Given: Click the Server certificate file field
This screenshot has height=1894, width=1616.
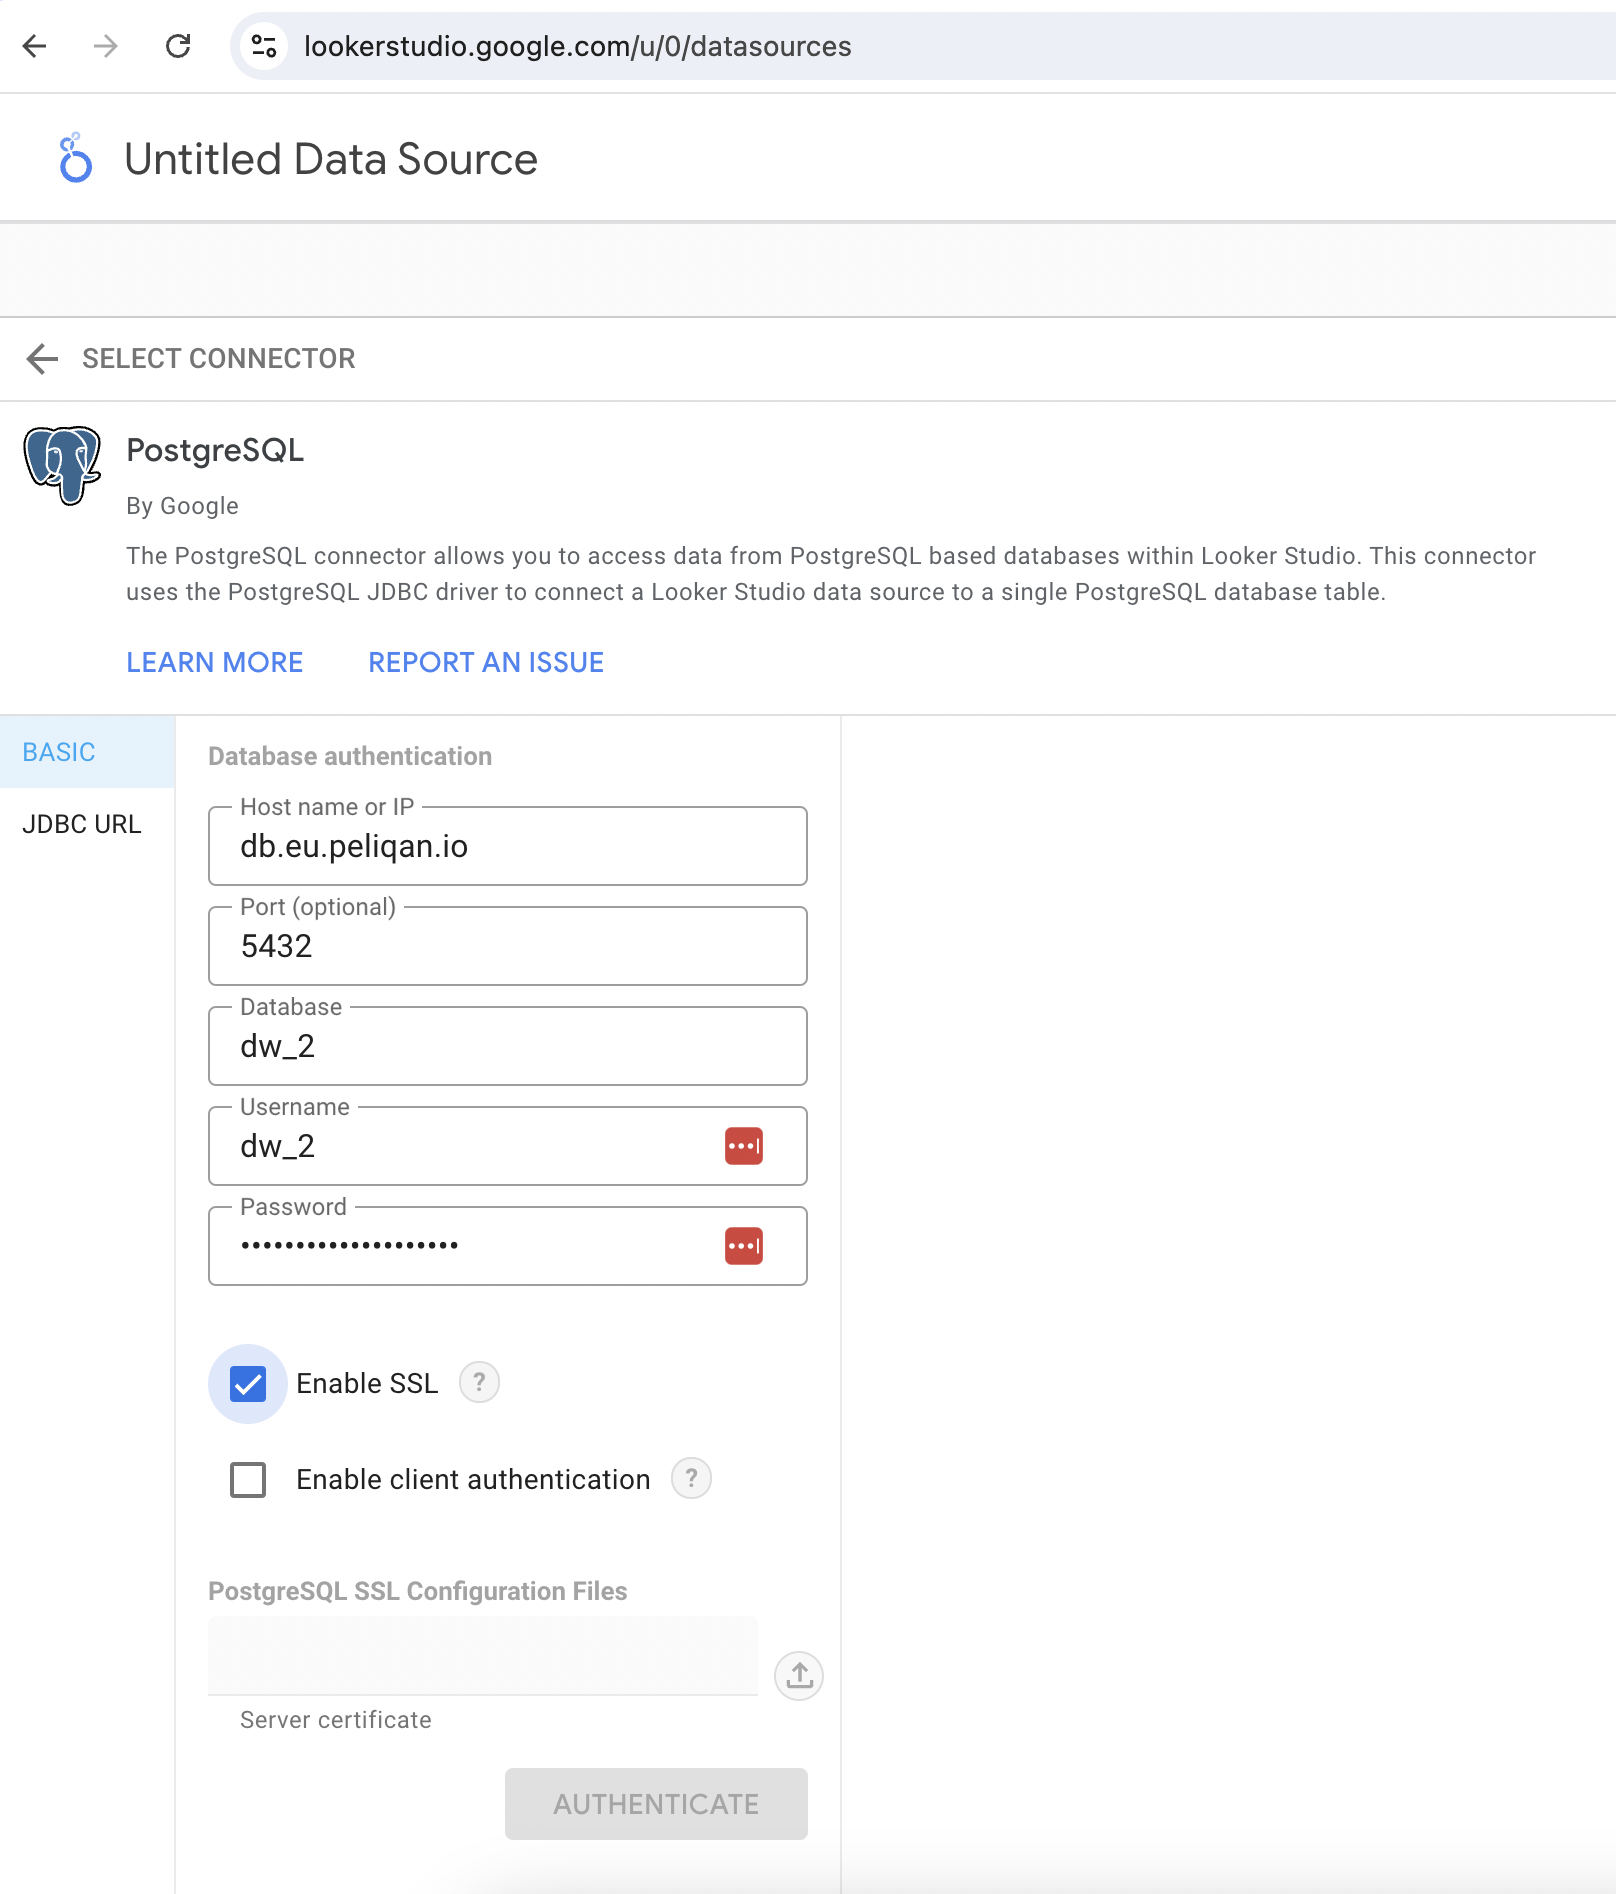Looking at the screenshot, I should [x=483, y=1656].
